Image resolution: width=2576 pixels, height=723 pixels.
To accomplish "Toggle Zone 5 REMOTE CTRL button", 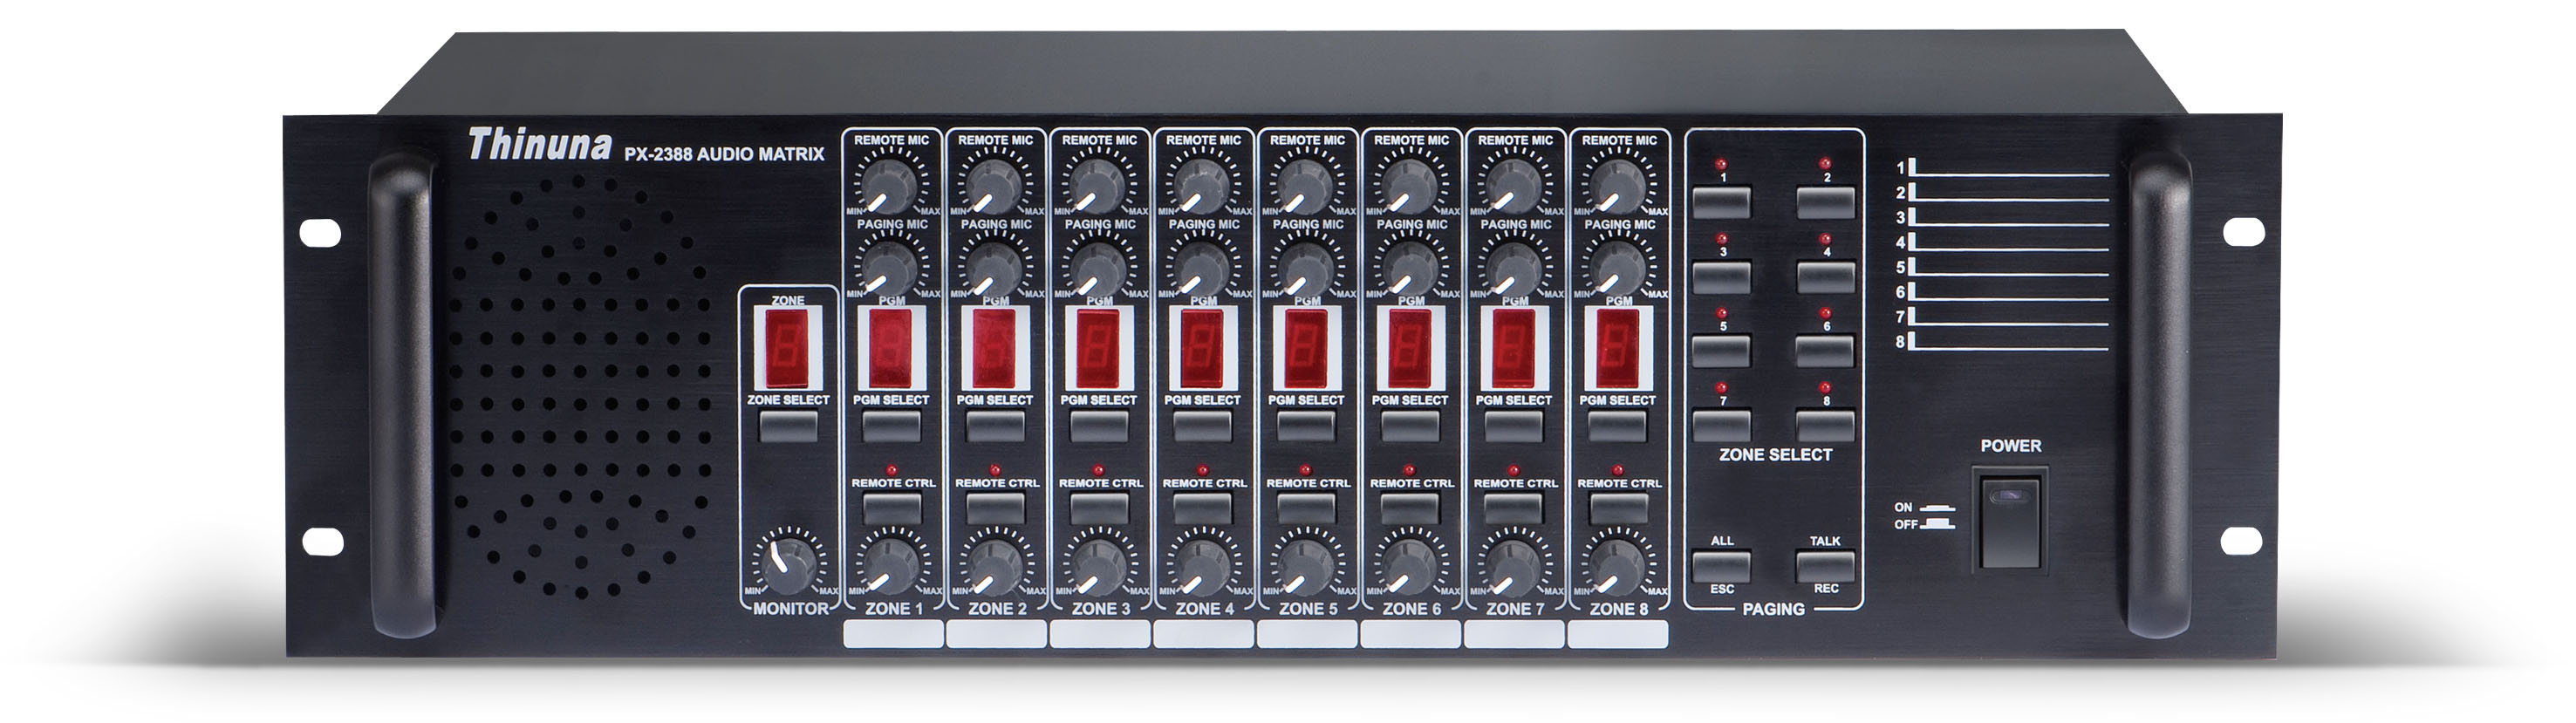I will pos(1305,508).
